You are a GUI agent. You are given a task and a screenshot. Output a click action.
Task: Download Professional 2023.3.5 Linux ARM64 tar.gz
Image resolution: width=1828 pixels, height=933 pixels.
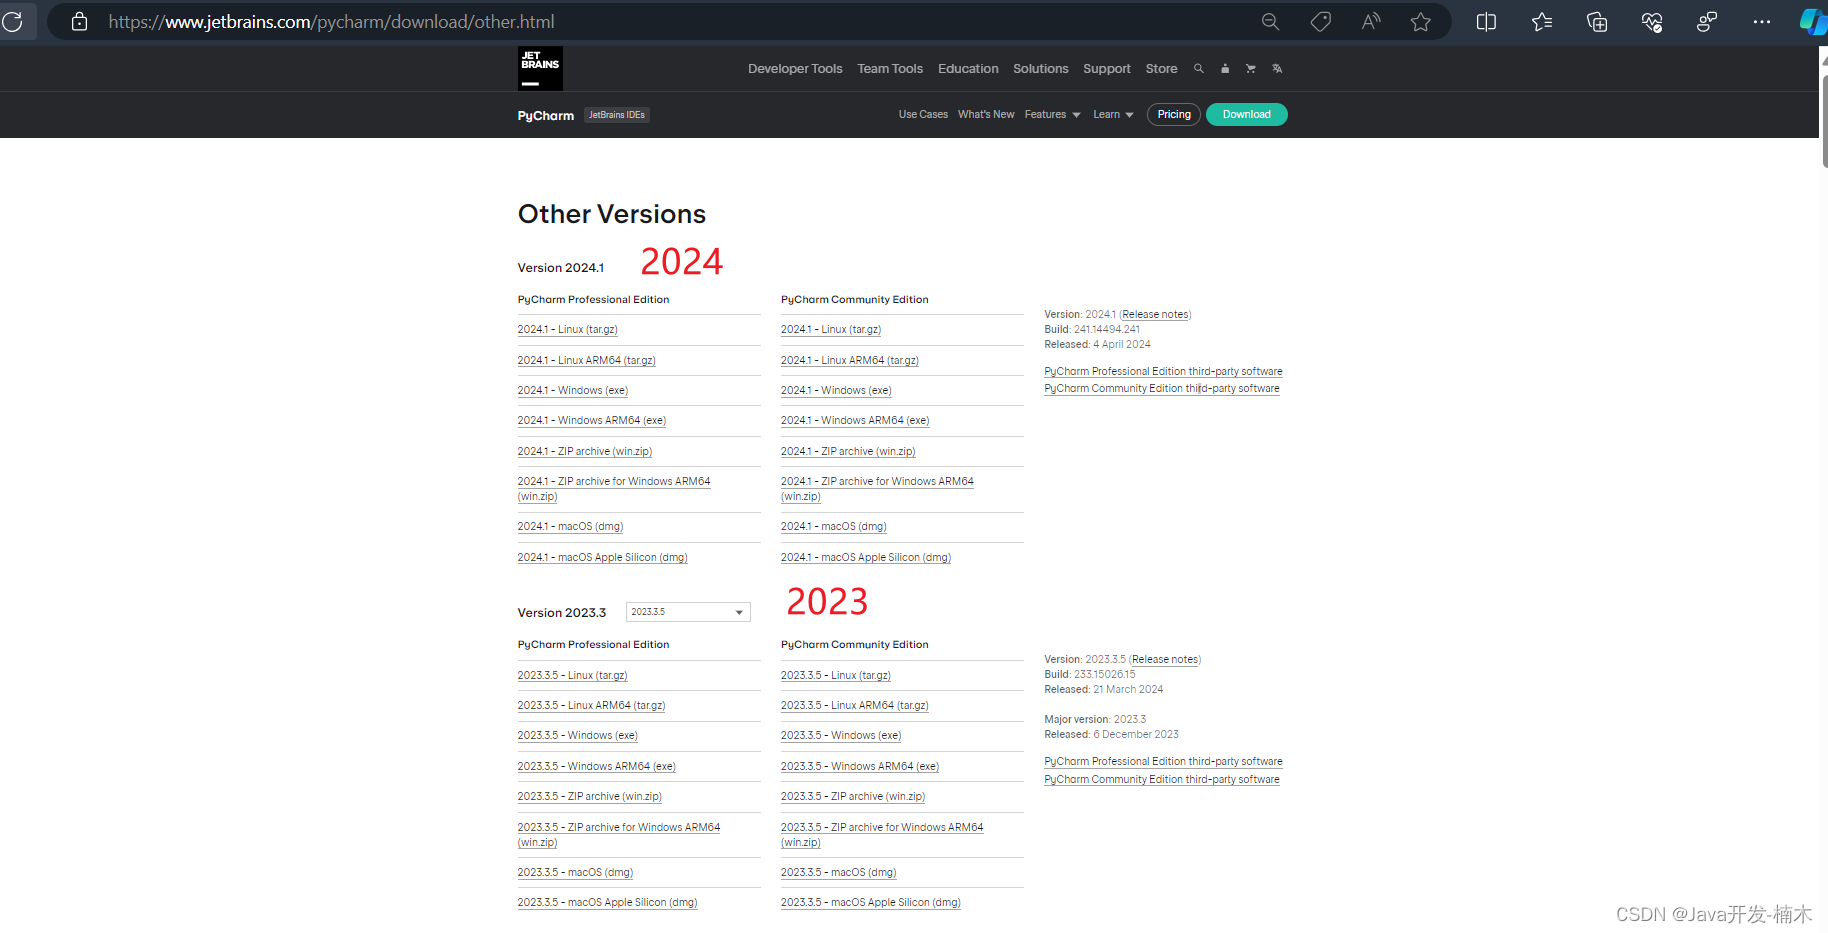(591, 706)
